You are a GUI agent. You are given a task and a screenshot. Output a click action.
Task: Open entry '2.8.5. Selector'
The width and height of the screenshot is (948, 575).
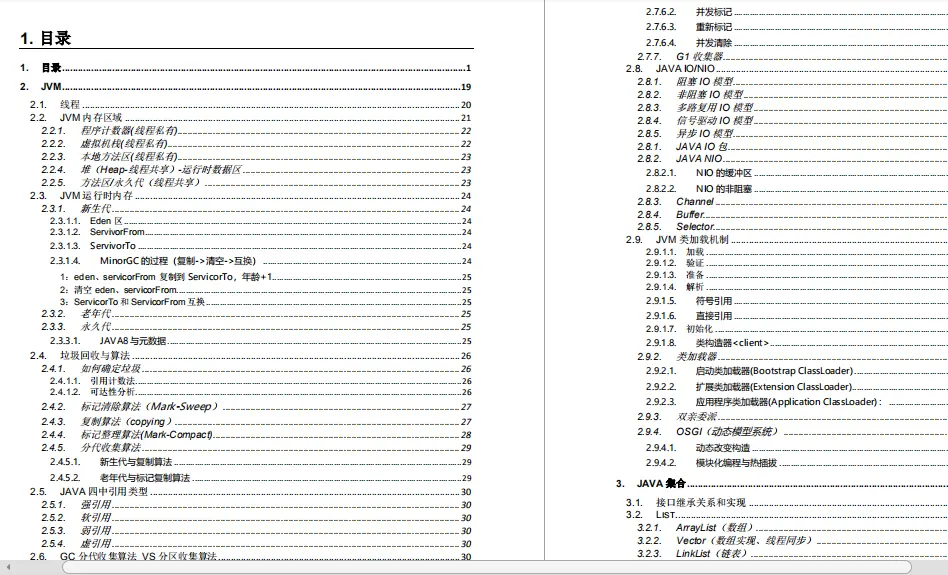pos(792,227)
